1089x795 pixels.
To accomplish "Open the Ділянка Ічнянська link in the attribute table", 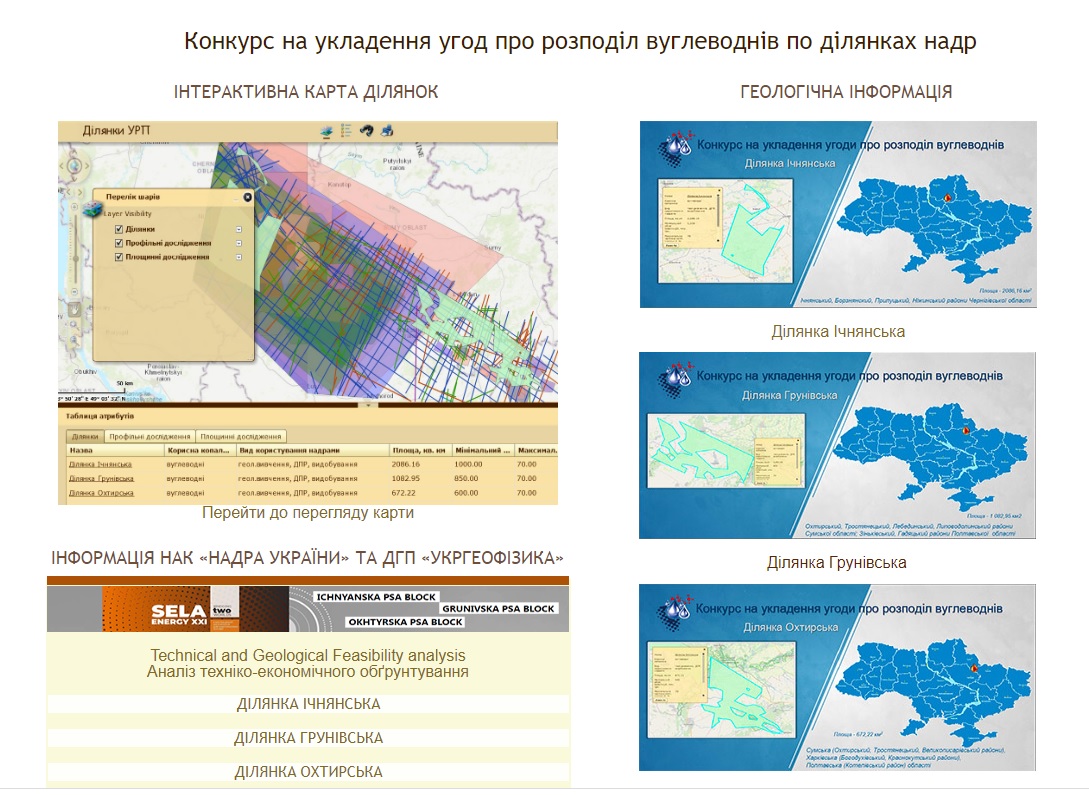I will point(101,465).
